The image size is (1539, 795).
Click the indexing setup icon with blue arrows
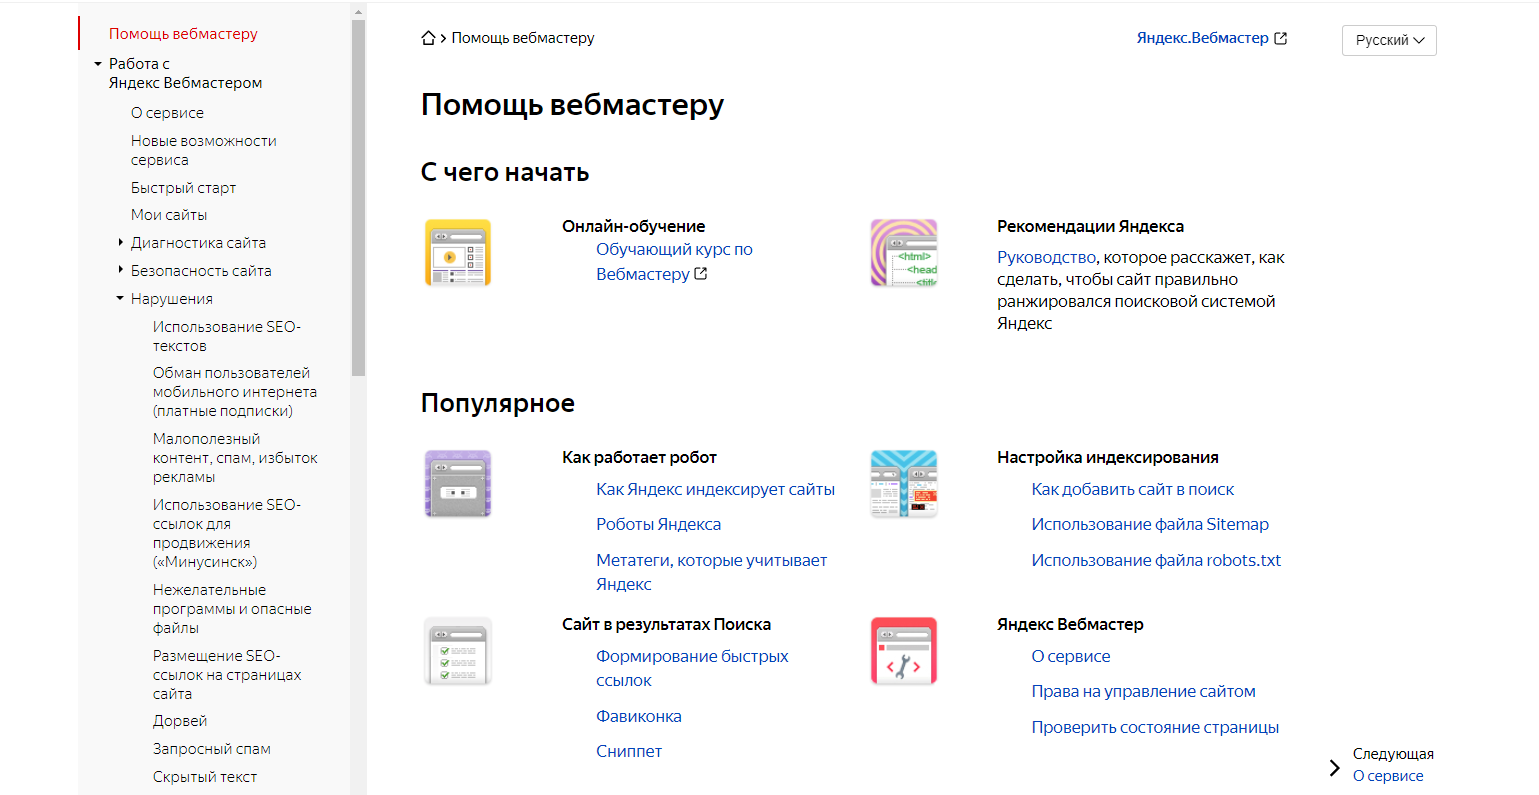[x=904, y=484]
